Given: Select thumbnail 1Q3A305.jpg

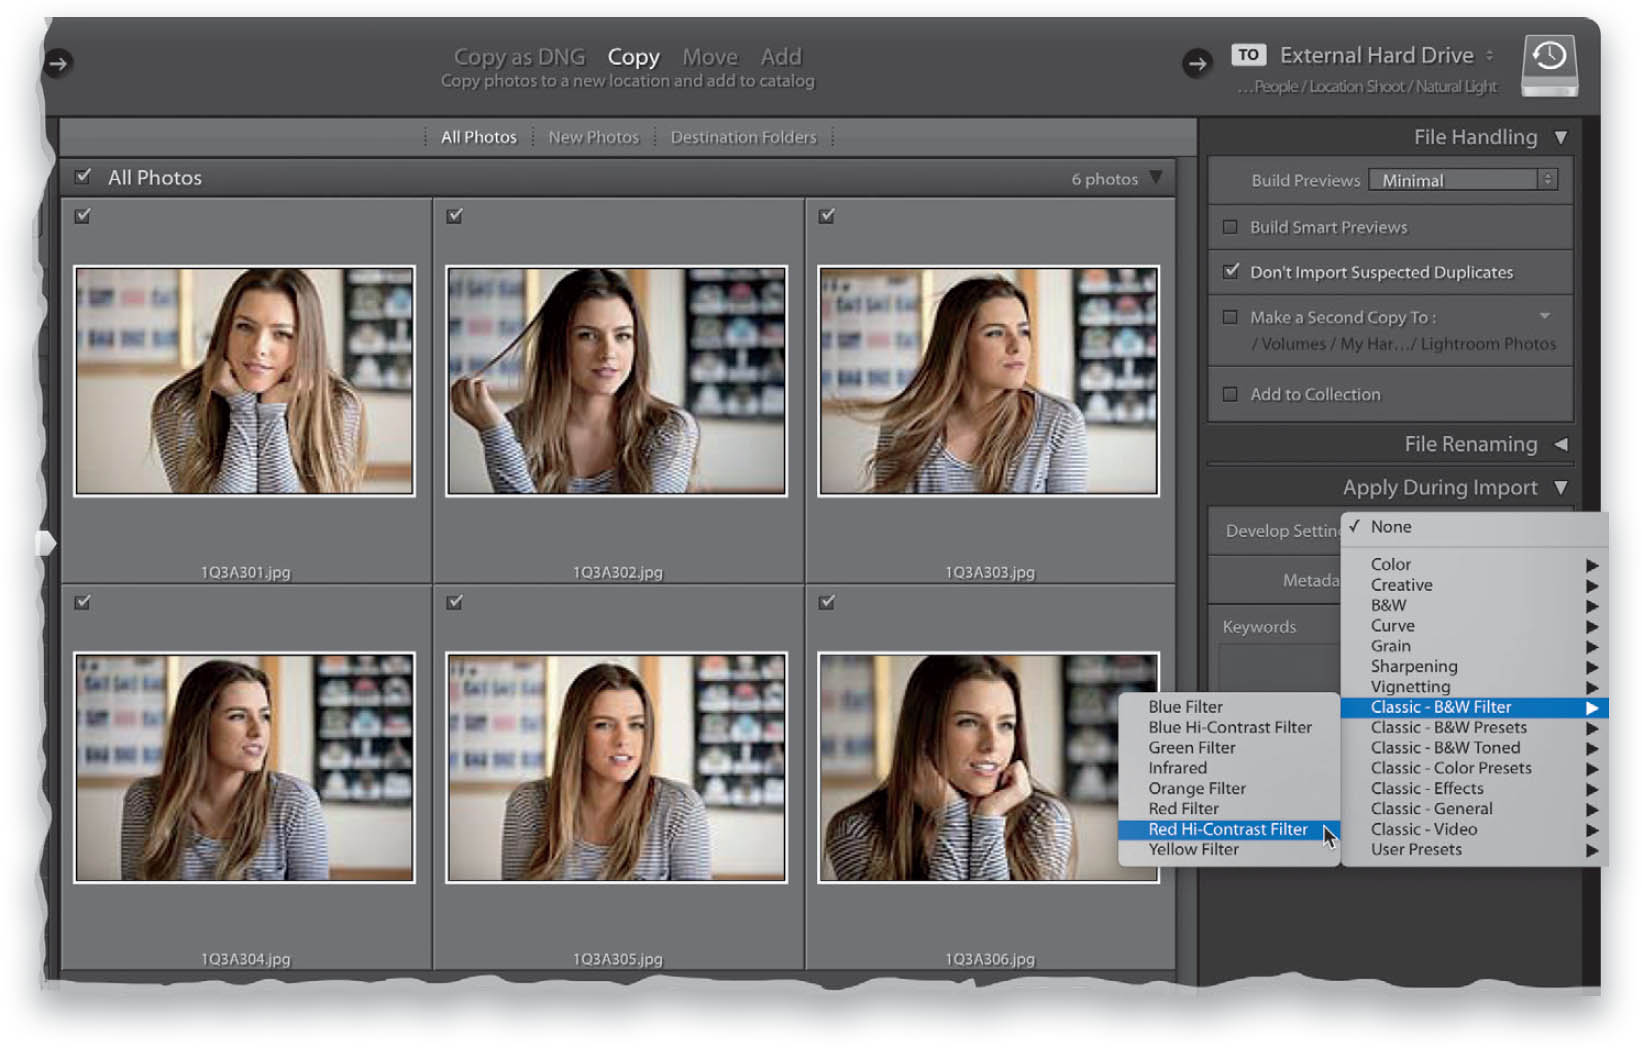Looking at the screenshot, I should (616, 768).
